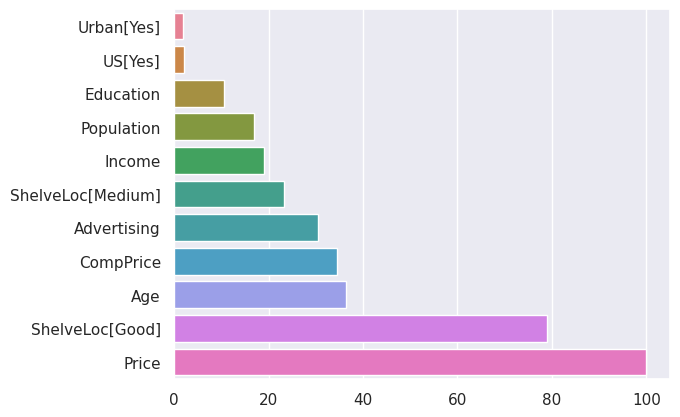The width and height of the screenshot is (680, 417).
Task: Select the orange US[Yes] bar
Action: [x=180, y=60]
